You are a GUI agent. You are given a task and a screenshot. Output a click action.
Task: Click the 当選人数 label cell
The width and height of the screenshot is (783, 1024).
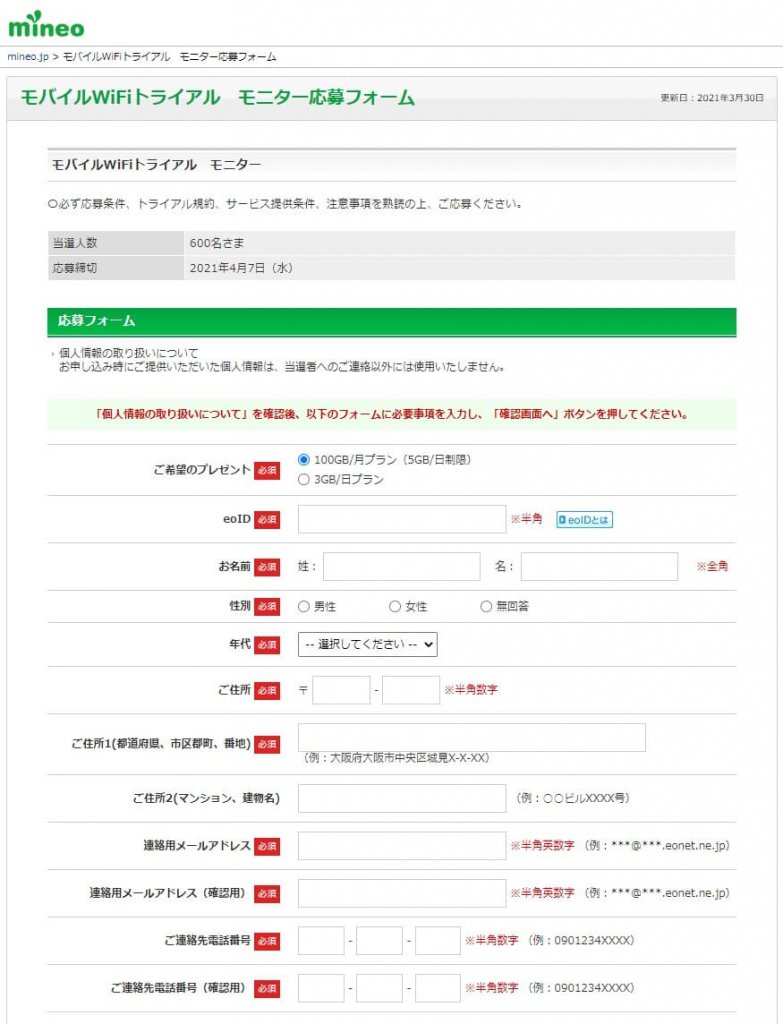116,243
